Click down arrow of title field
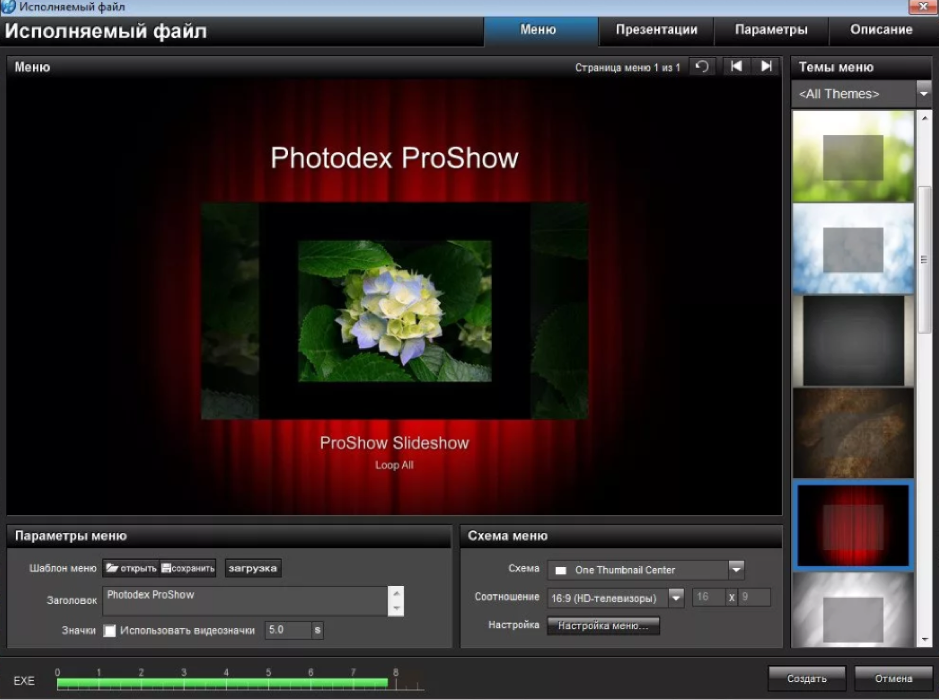The image size is (939, 700). (x=396, y=608)
